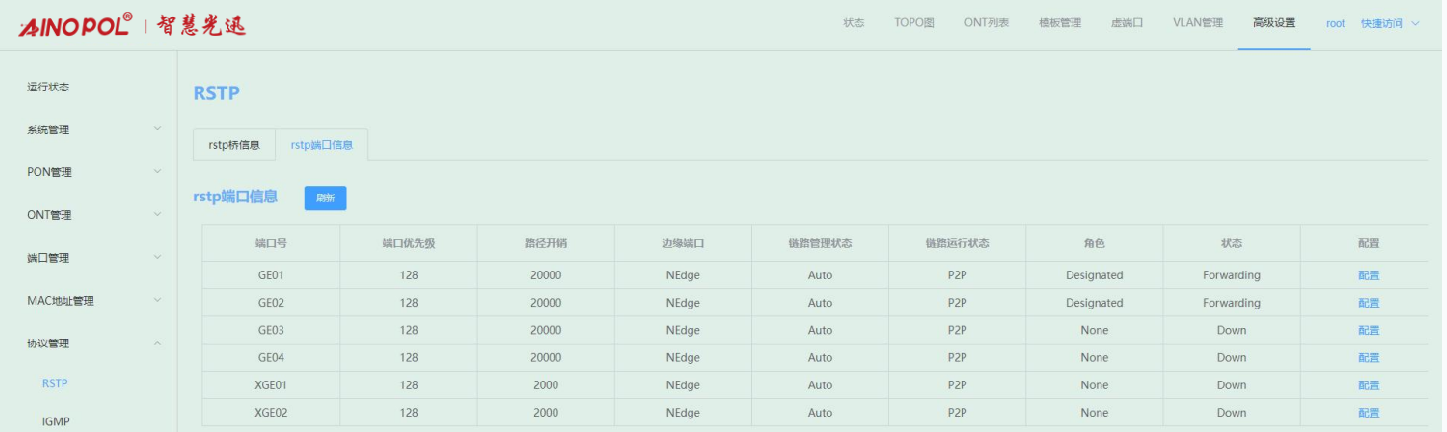Configure port XGE01 via 配置 link
Image resolution: width=1447 pixels, height=432 pixels.
click(1368, 385)
